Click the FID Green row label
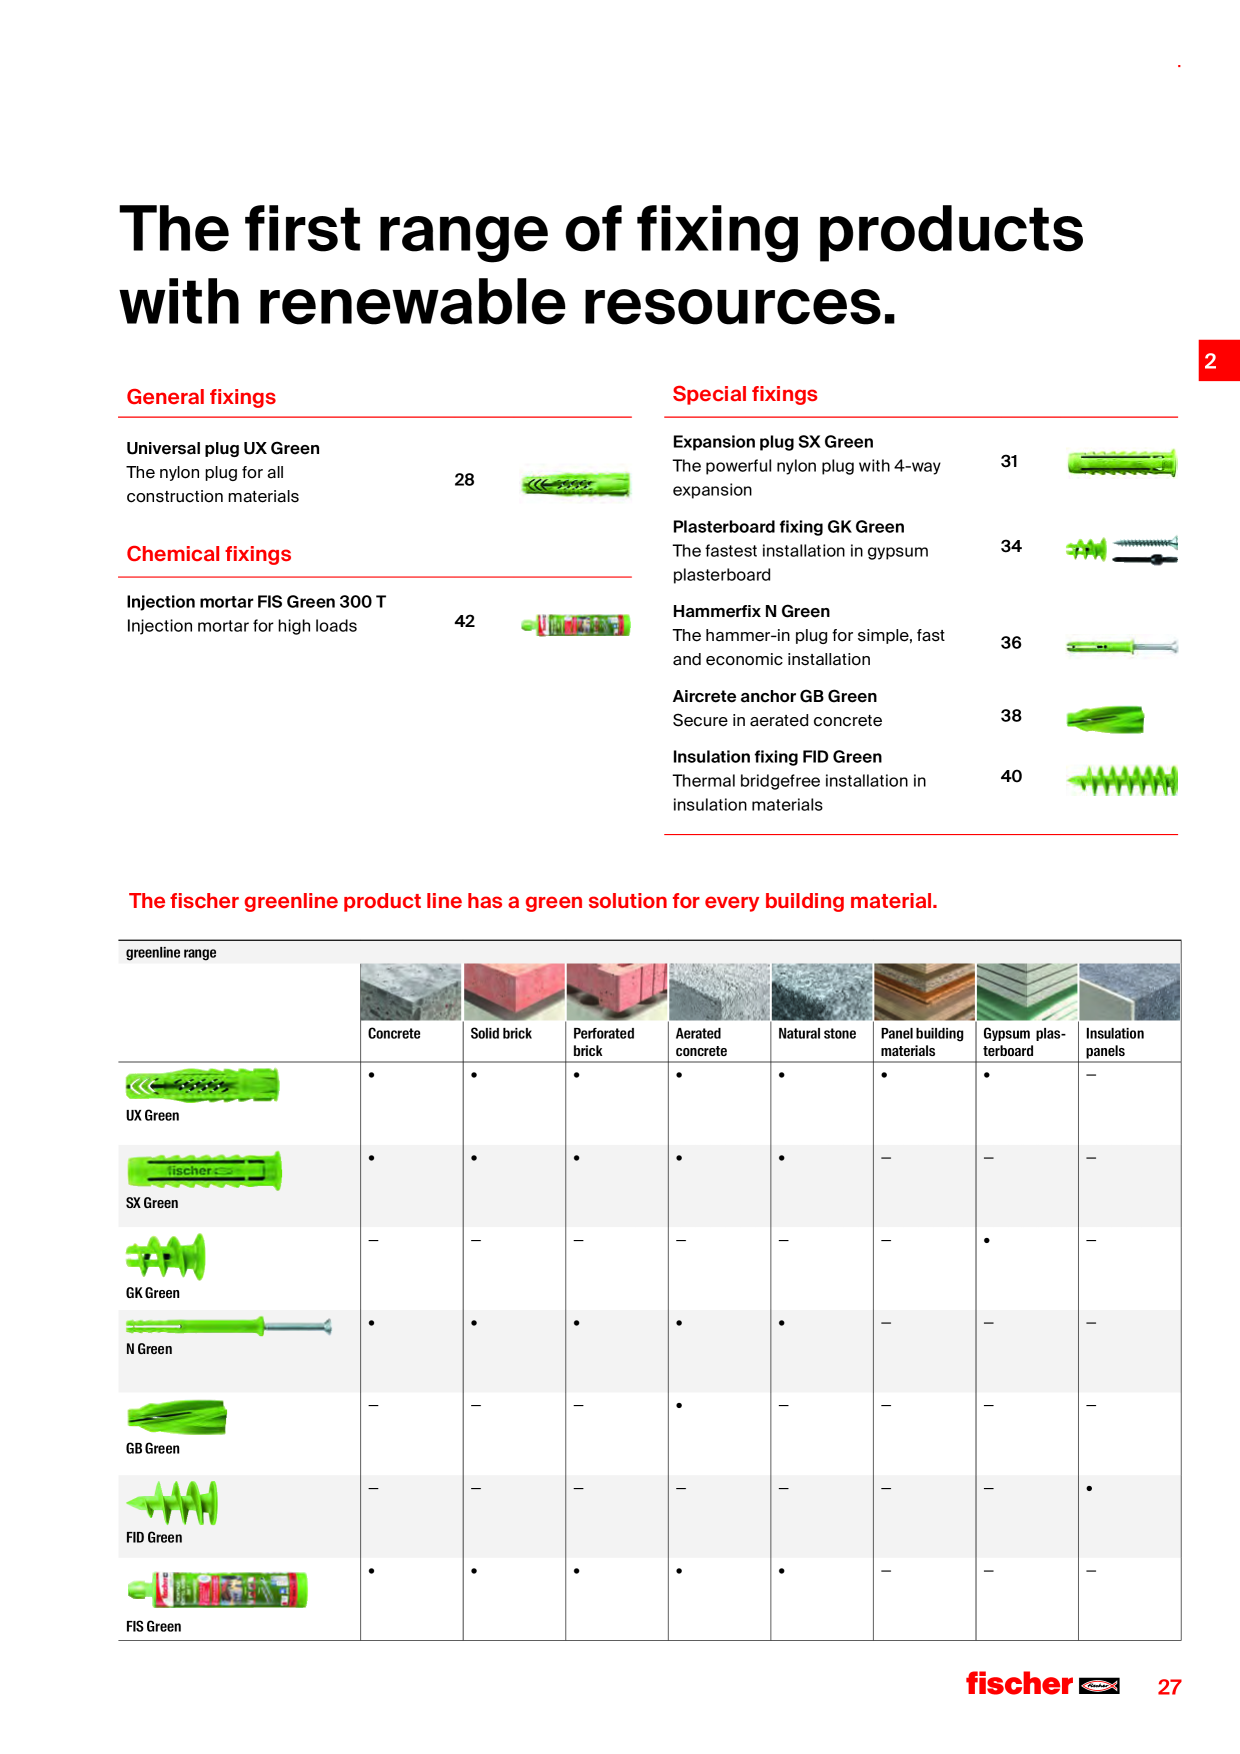The height and width of the screenshot is (1754, 1240). (154, 1538)
